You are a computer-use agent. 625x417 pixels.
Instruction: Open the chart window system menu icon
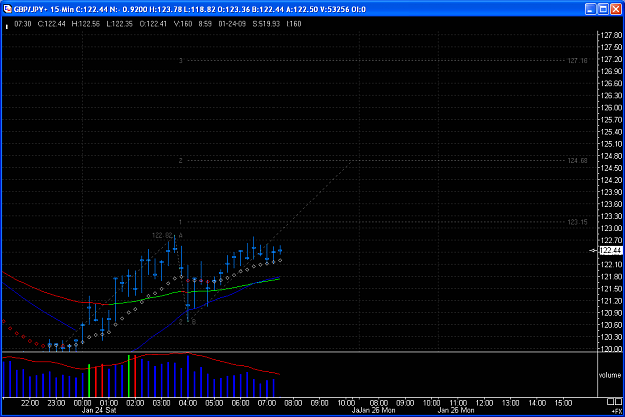(7, 9)
